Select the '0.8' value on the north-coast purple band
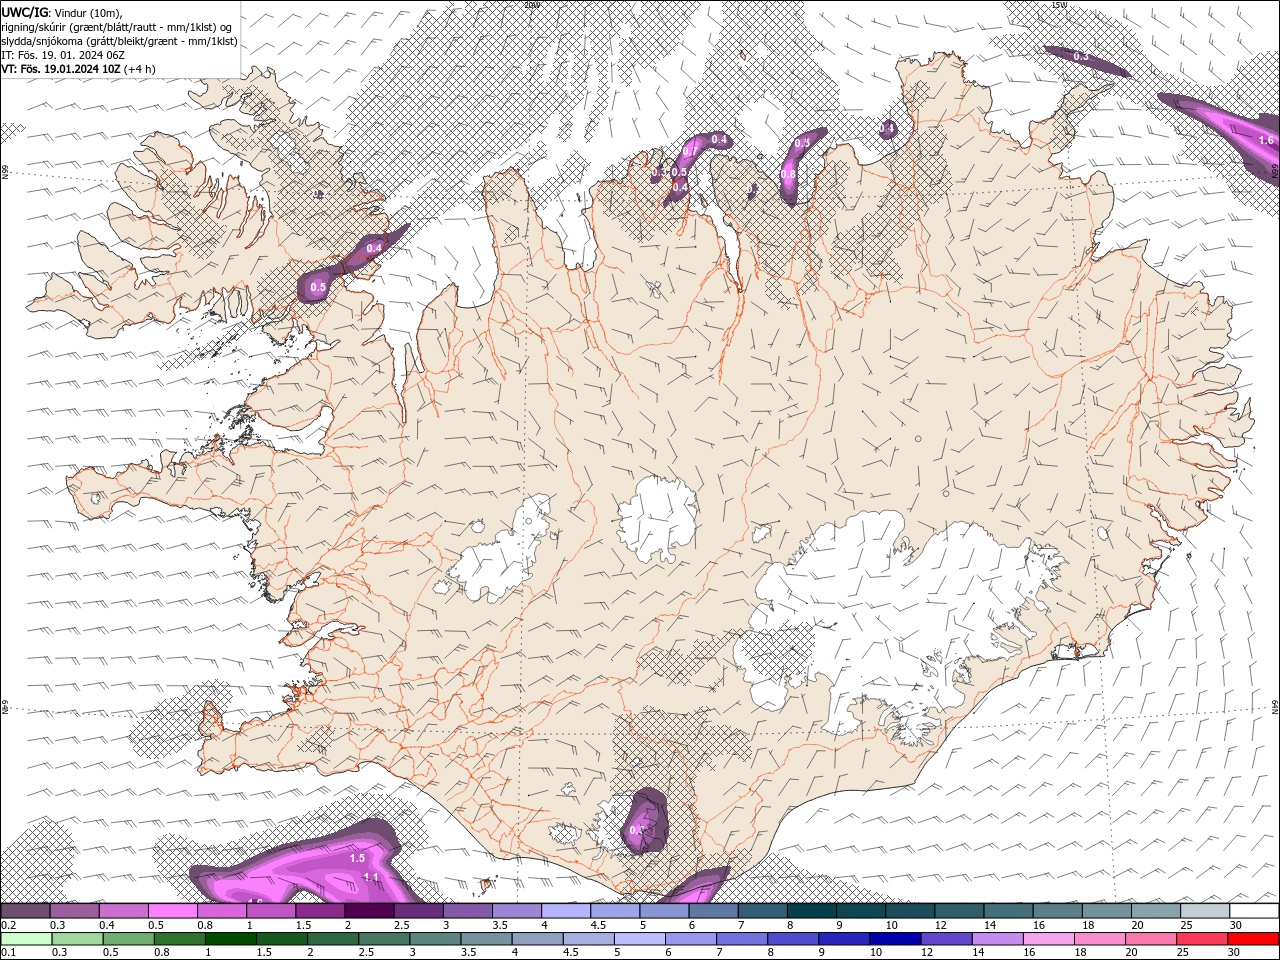 point(788,174)
